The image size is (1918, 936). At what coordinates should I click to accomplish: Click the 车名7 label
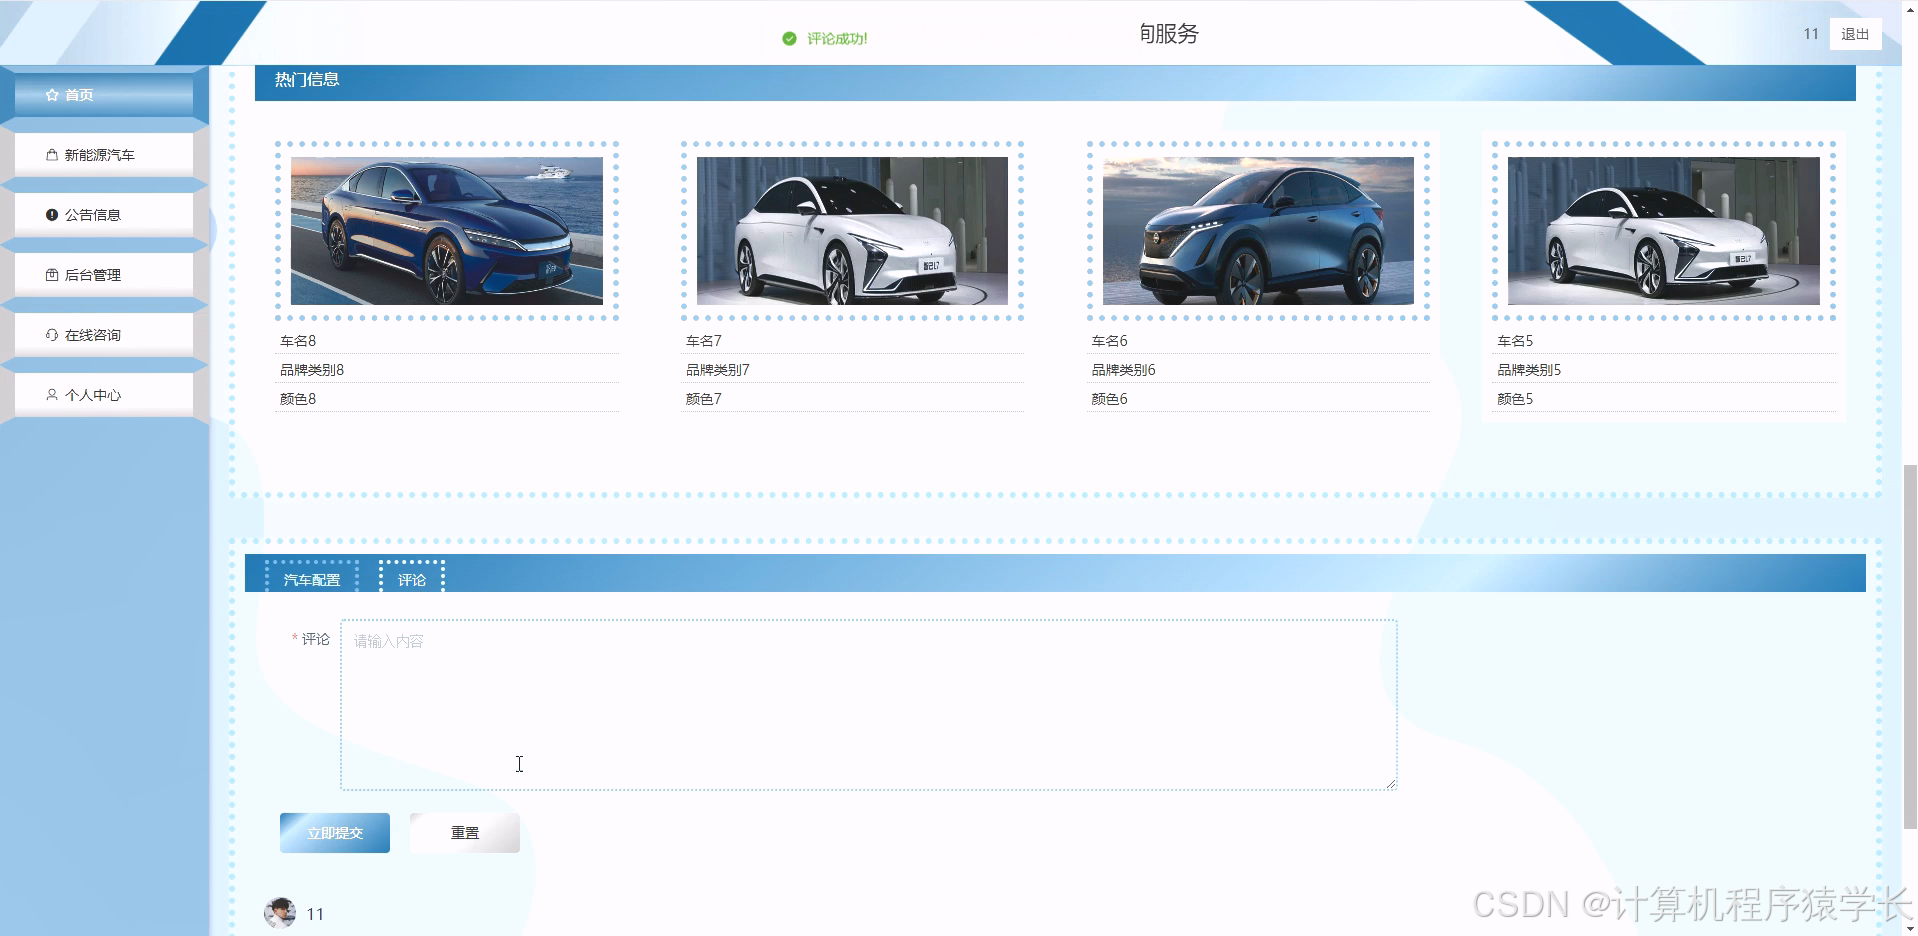click(x=704, y=341)
